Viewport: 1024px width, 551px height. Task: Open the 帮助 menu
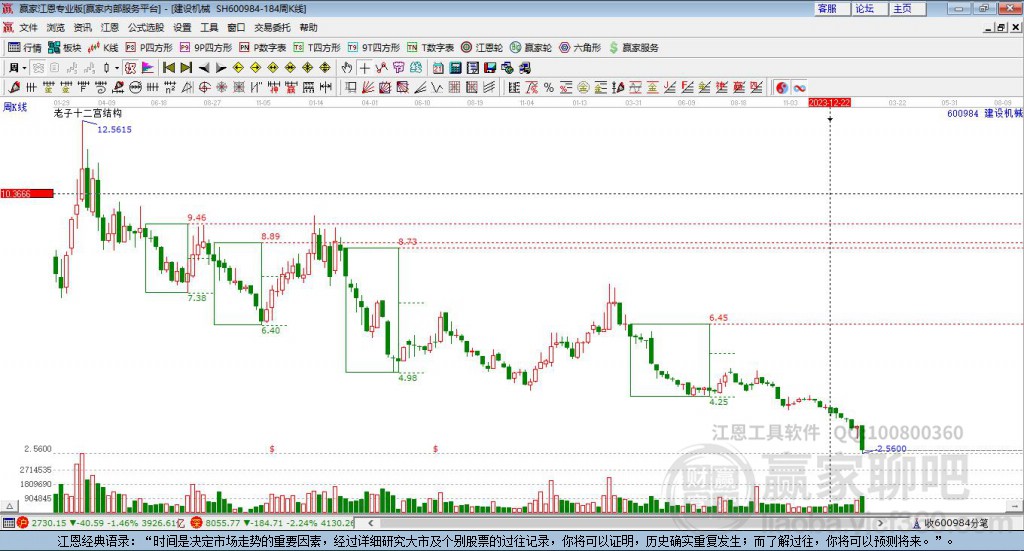[308, 27]
